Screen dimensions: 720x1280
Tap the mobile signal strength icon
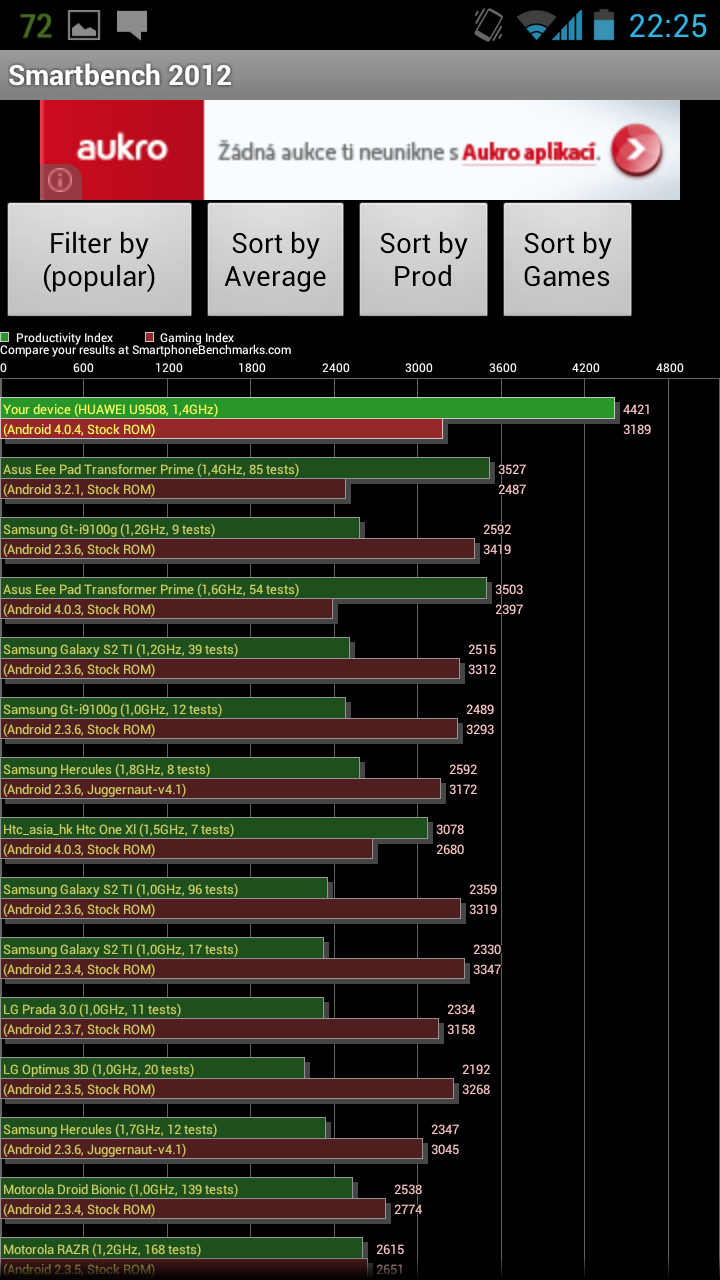click(569, 25)
